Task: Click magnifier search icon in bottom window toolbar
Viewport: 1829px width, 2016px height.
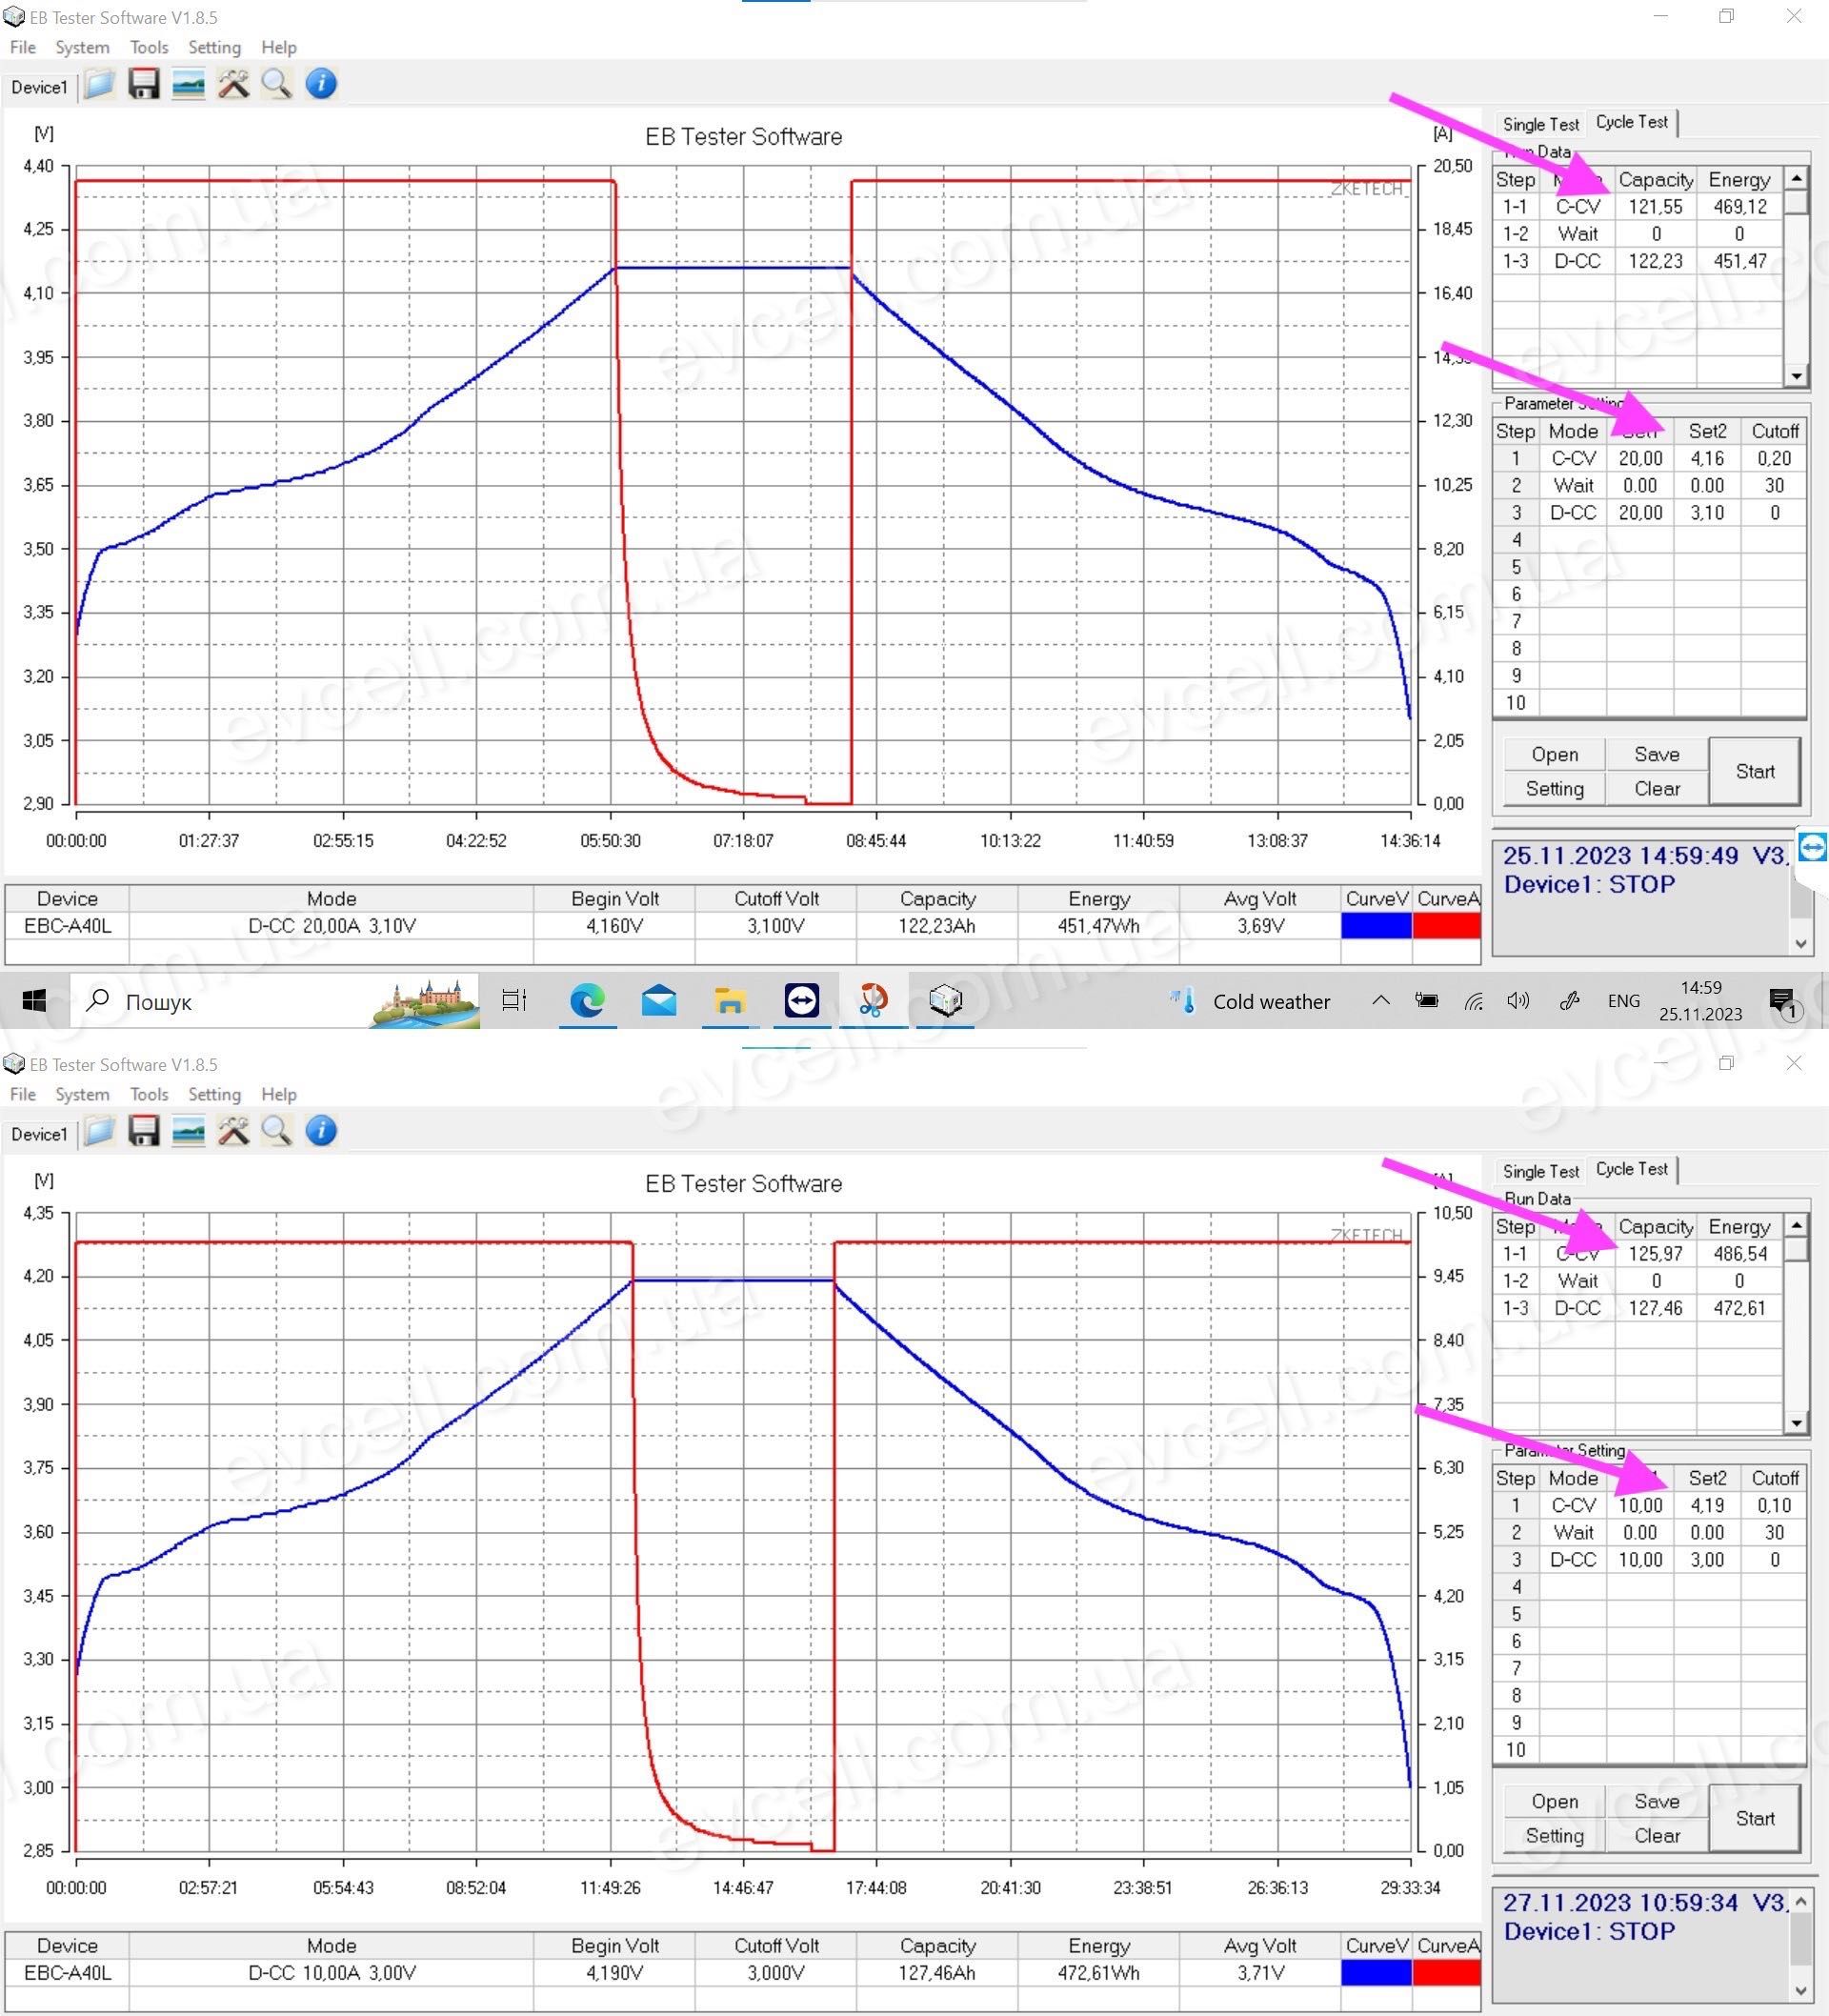Action: coord(277,1131)
